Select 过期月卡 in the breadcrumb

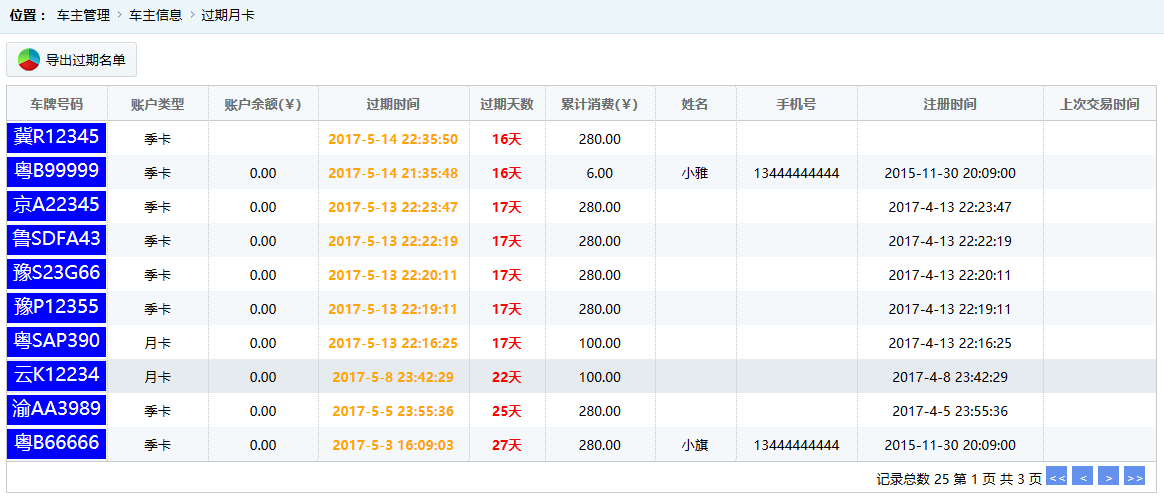click(x=227, y=16)
